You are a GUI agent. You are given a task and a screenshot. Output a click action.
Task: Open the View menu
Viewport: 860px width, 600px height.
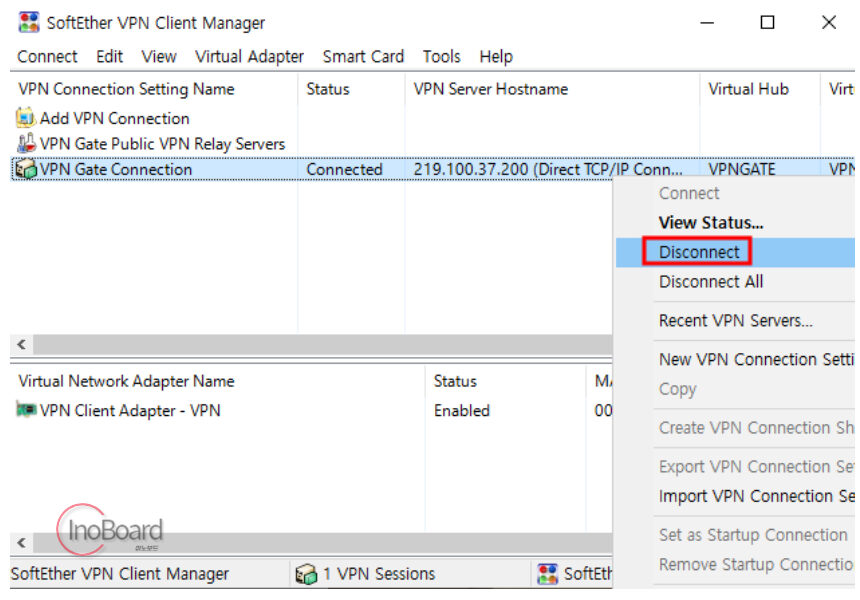click(x=159, y=56)
